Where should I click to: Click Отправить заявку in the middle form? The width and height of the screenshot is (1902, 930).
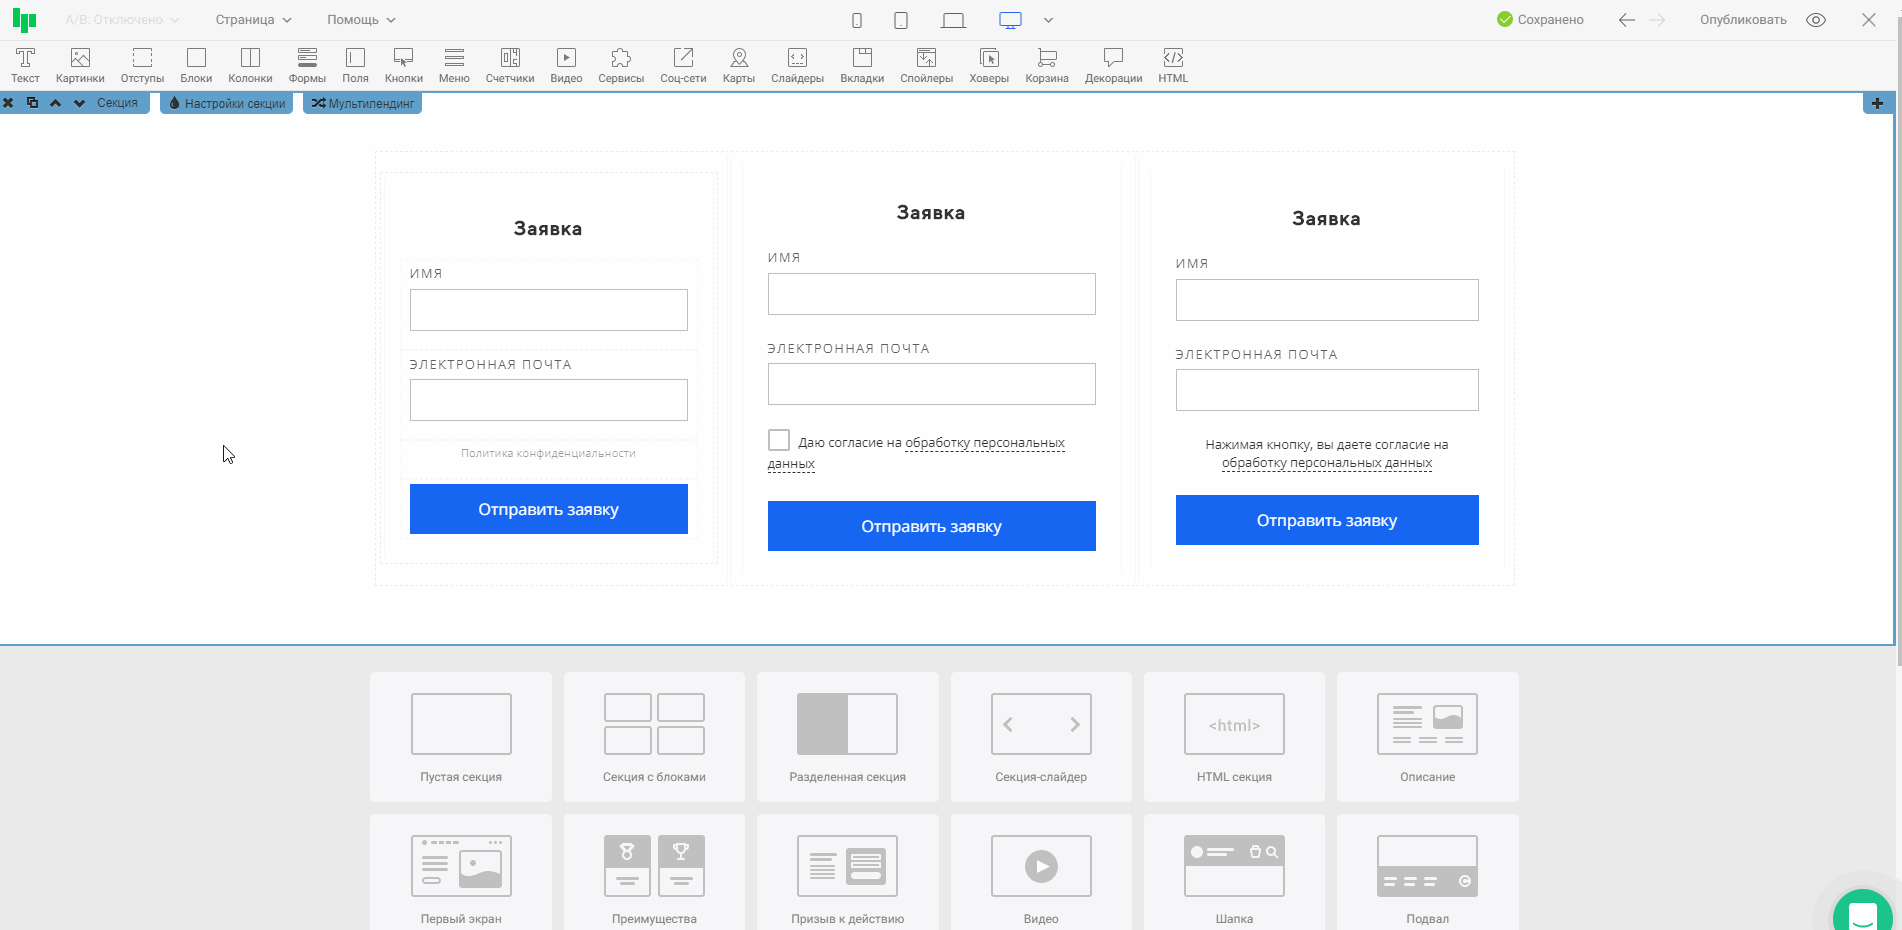click(x=931, y=526)
